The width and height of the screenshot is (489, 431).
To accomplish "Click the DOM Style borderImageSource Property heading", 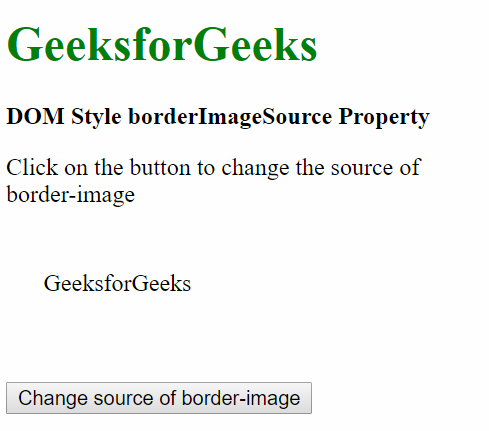I will [218, 117].
